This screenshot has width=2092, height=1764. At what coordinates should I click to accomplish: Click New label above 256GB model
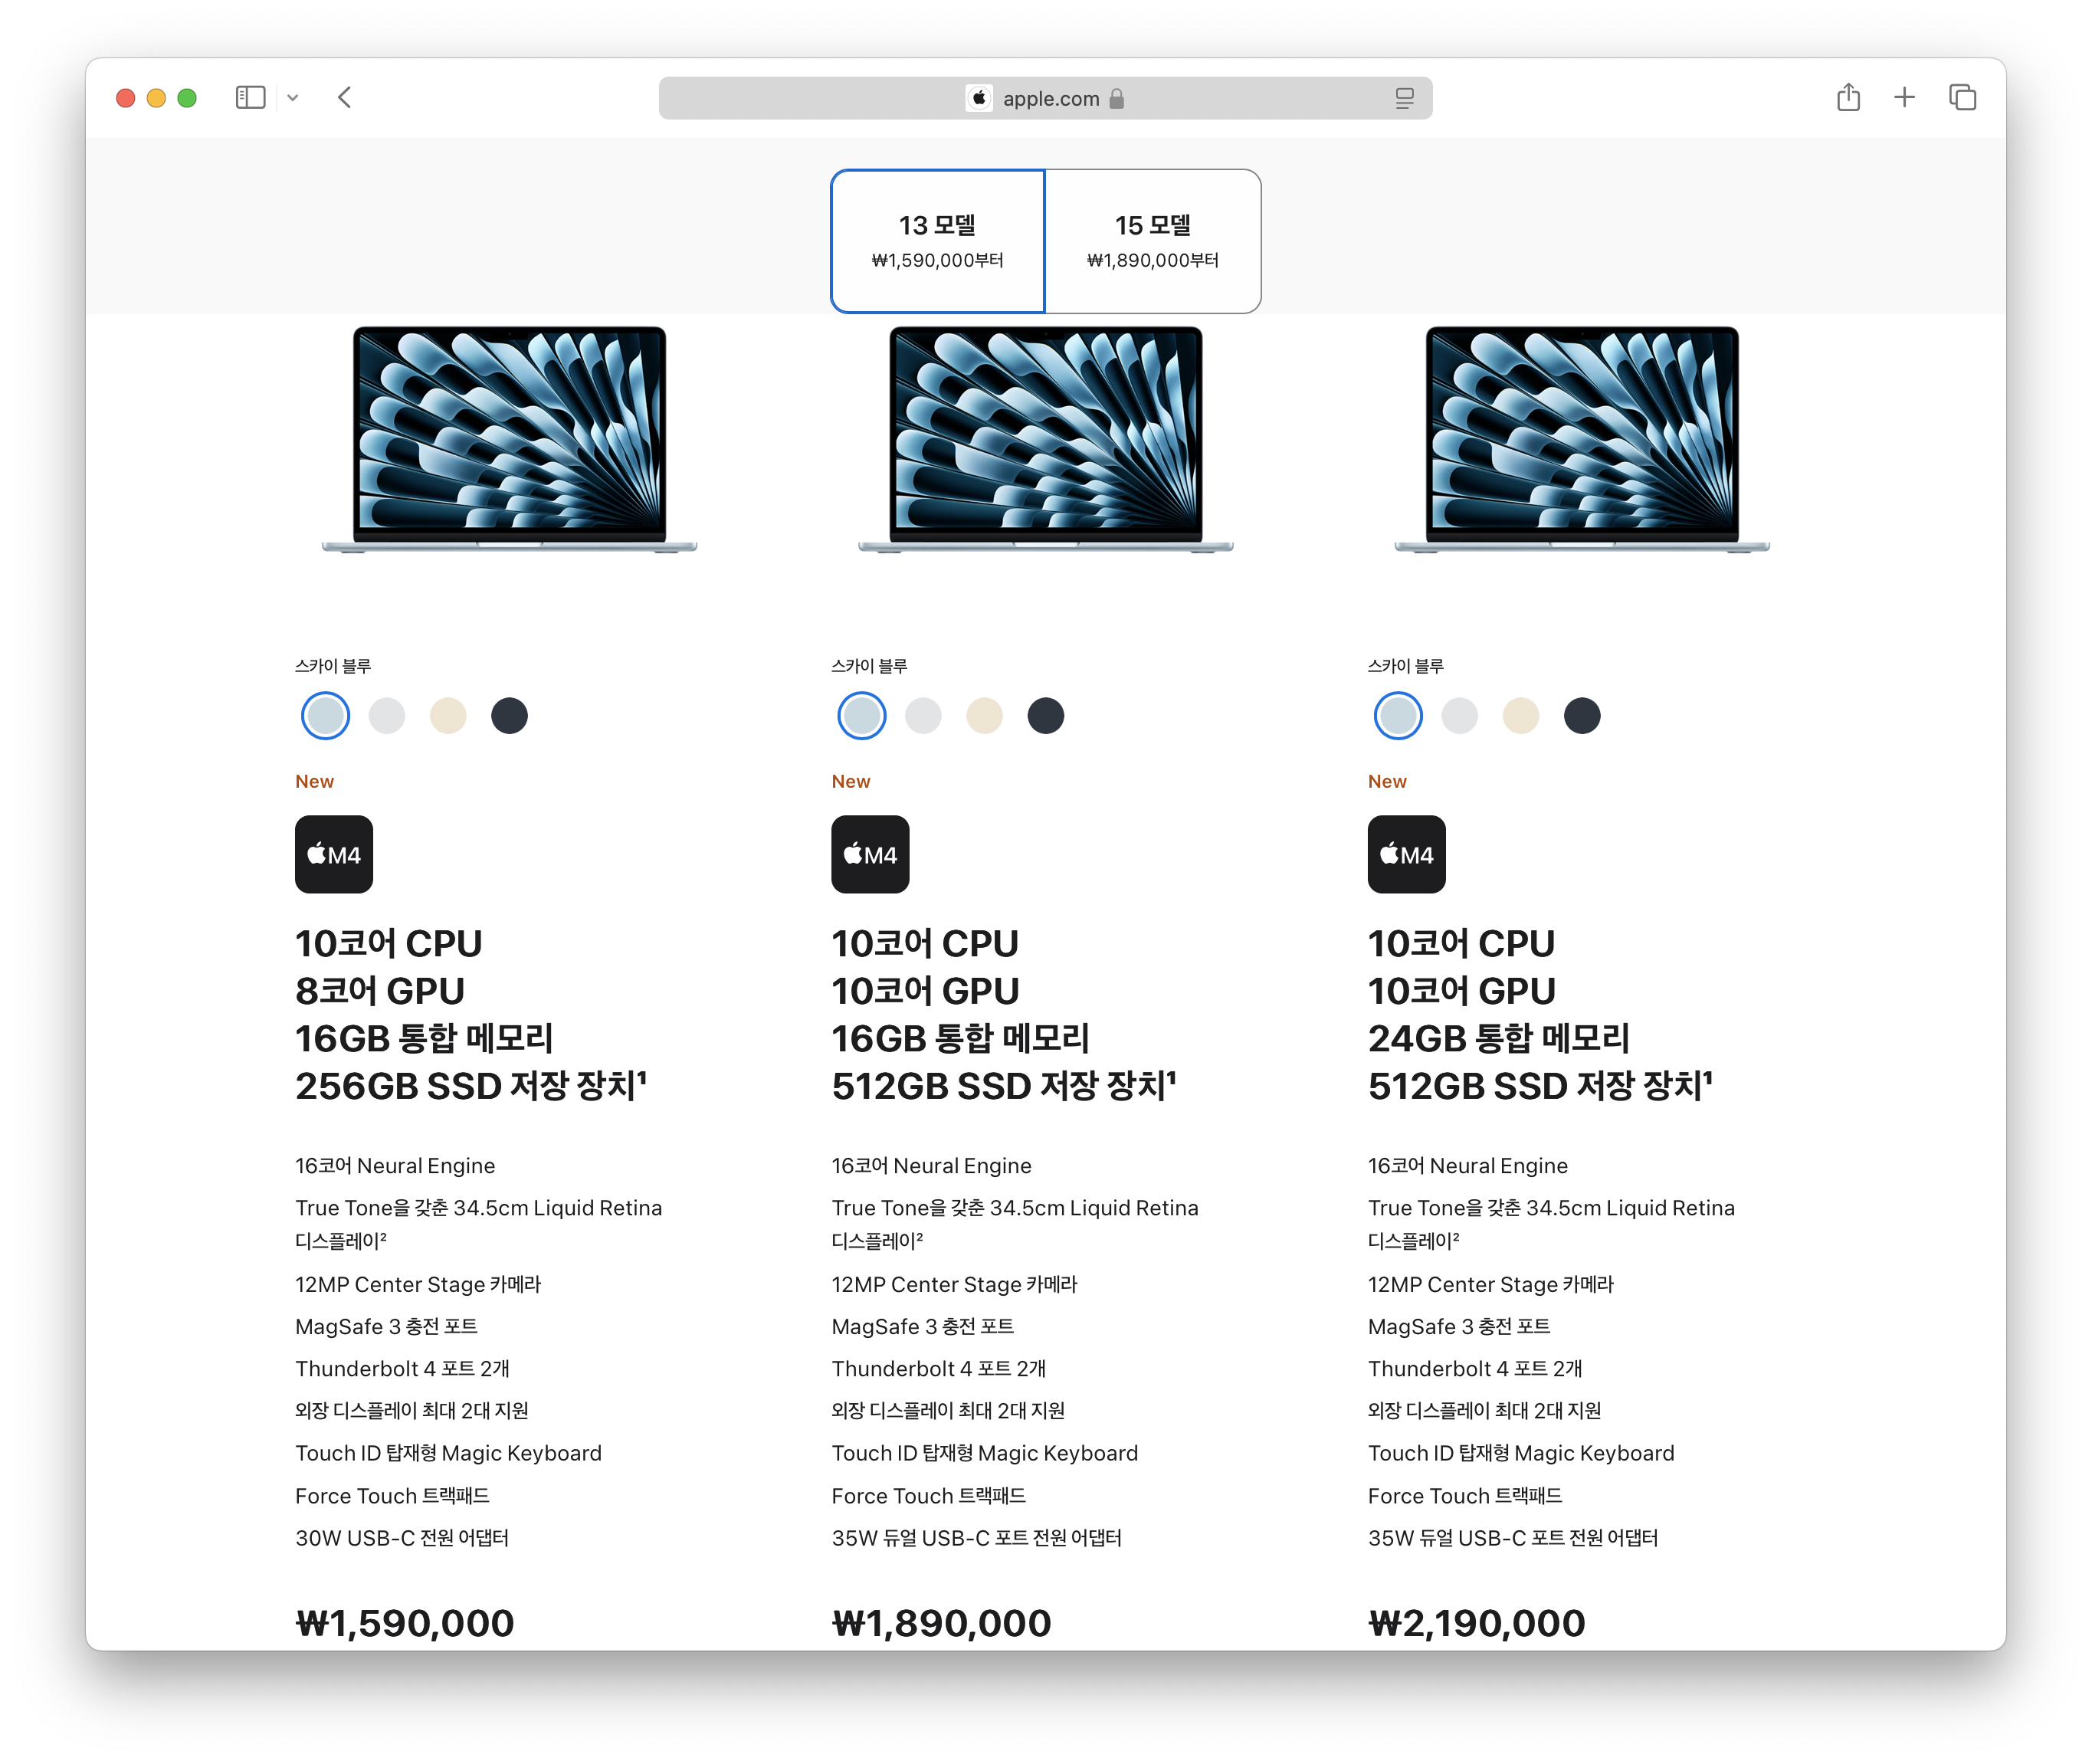315,781
